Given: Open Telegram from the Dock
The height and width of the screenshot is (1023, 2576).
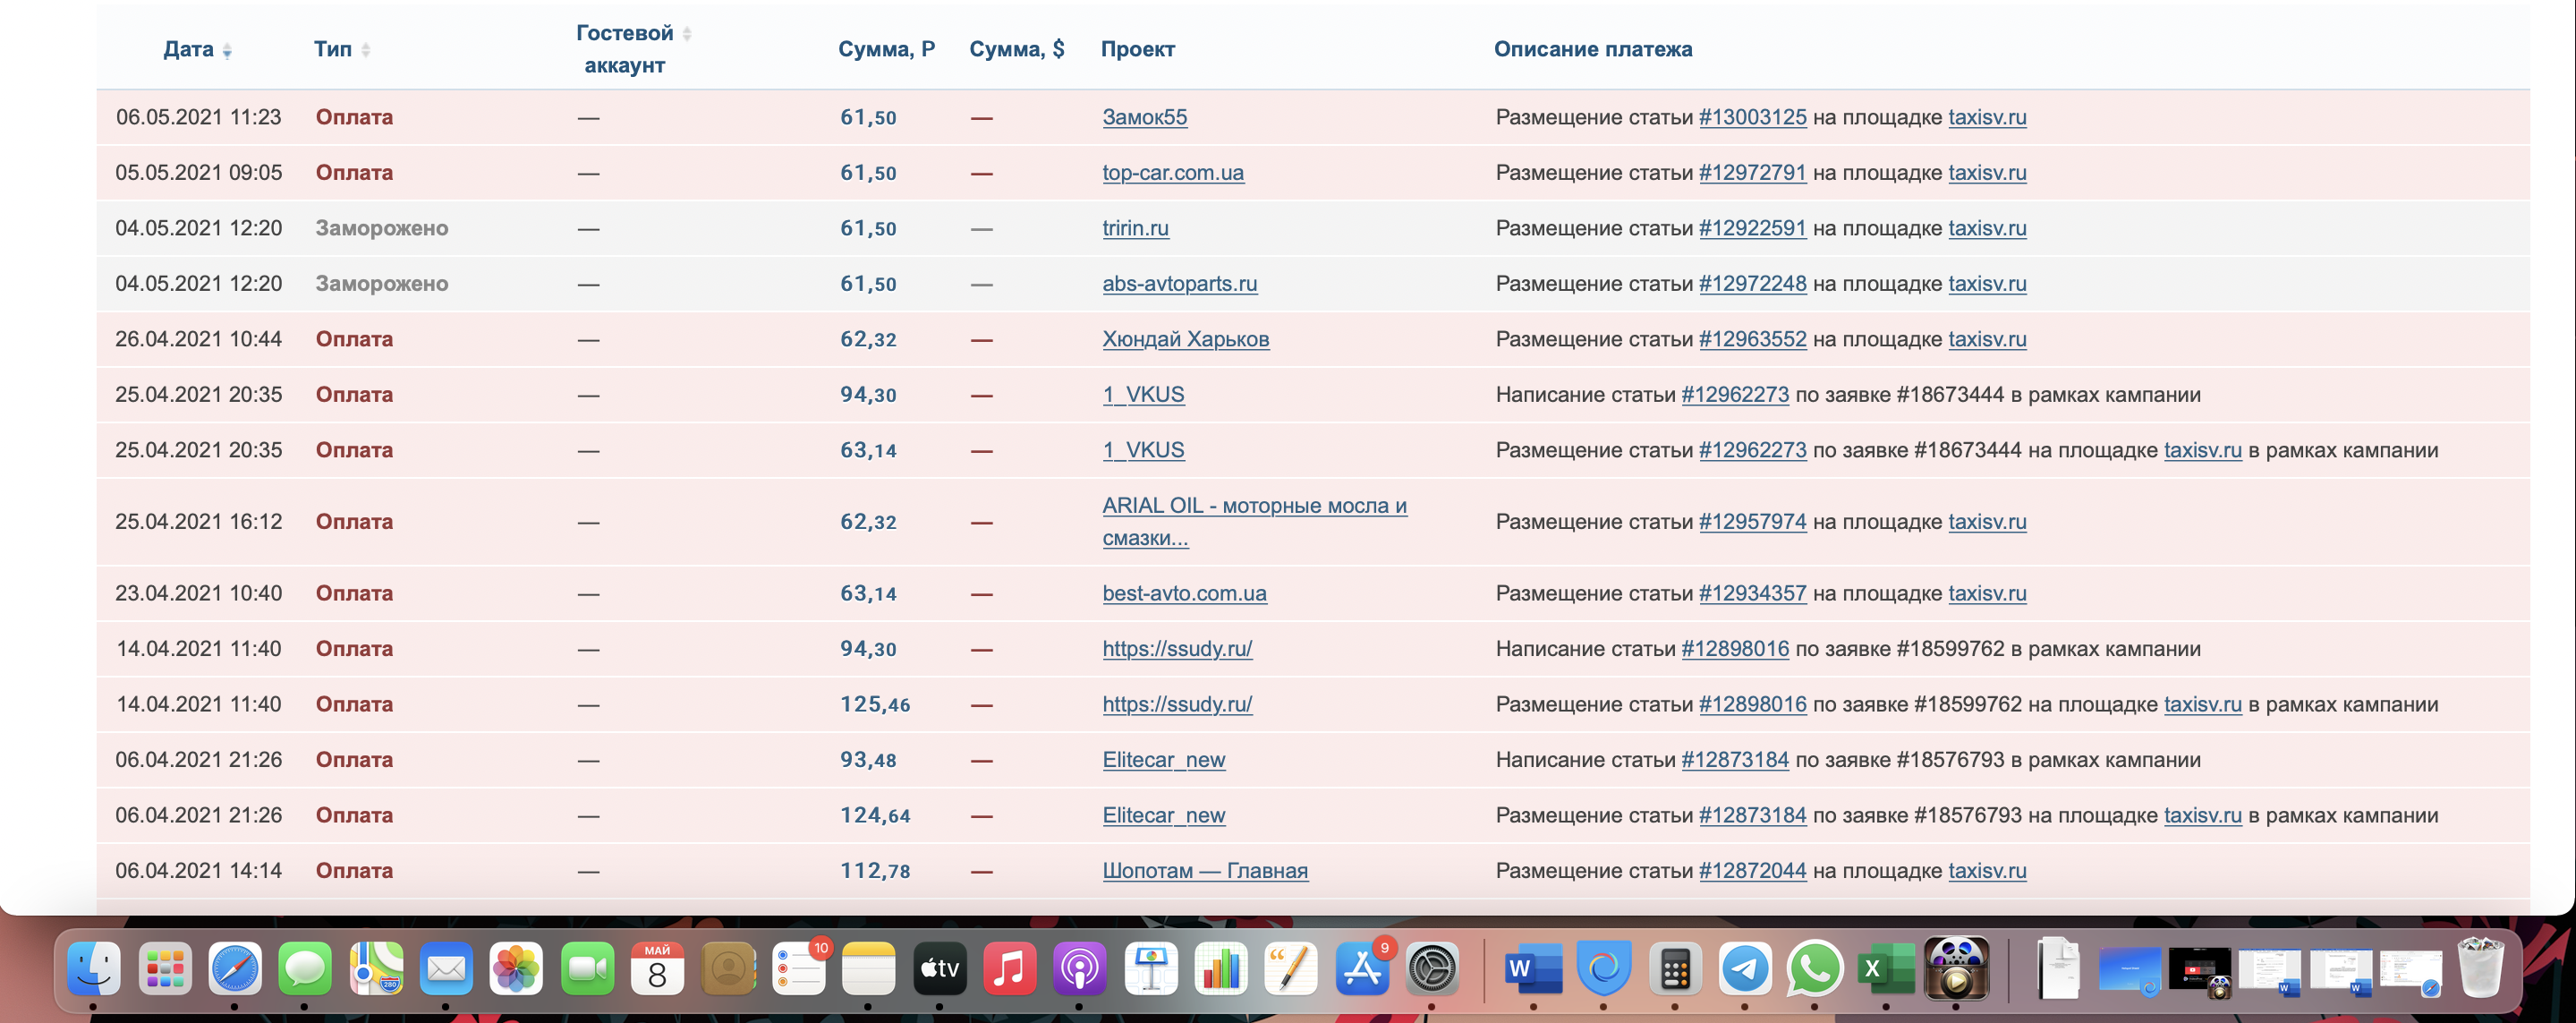Looking at the screenshot, I should pyautogui.click(x=1745, y=968).
